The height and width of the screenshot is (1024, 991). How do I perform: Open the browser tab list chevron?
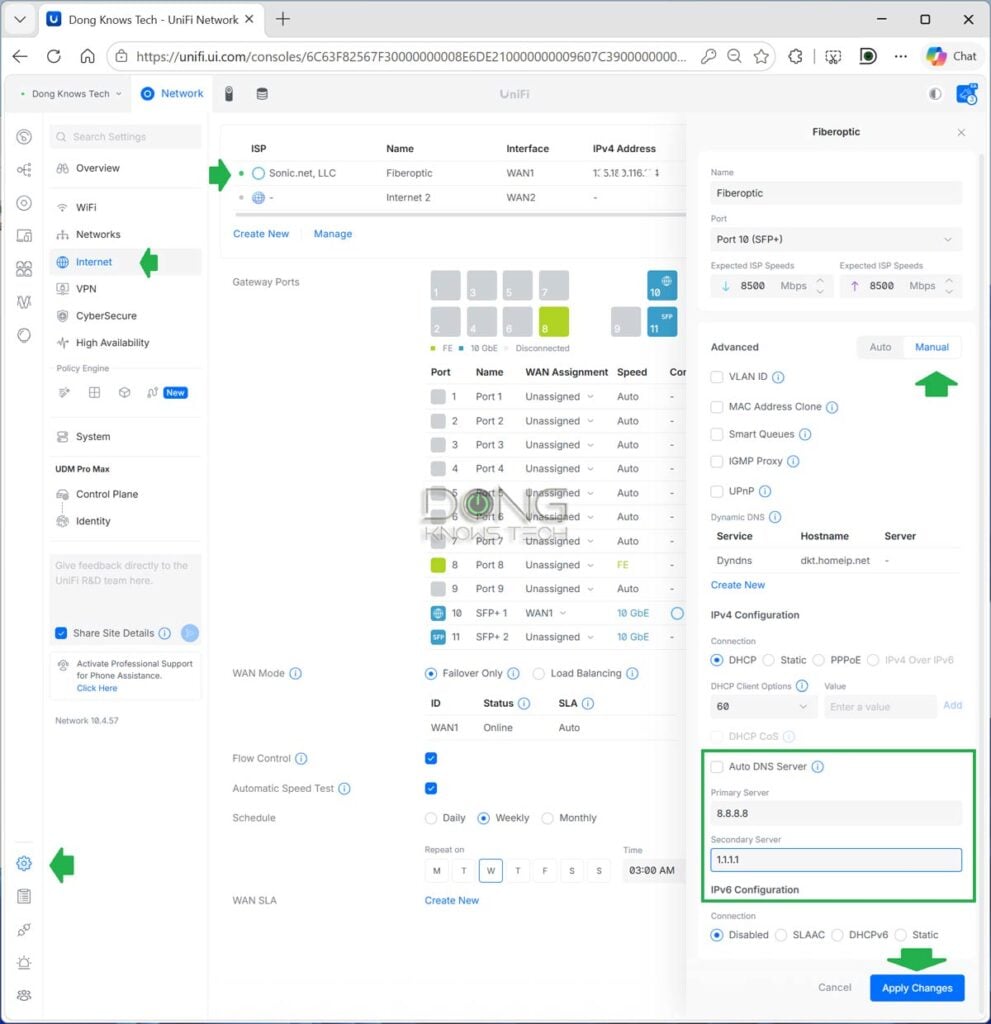click(x=20, y=20)
